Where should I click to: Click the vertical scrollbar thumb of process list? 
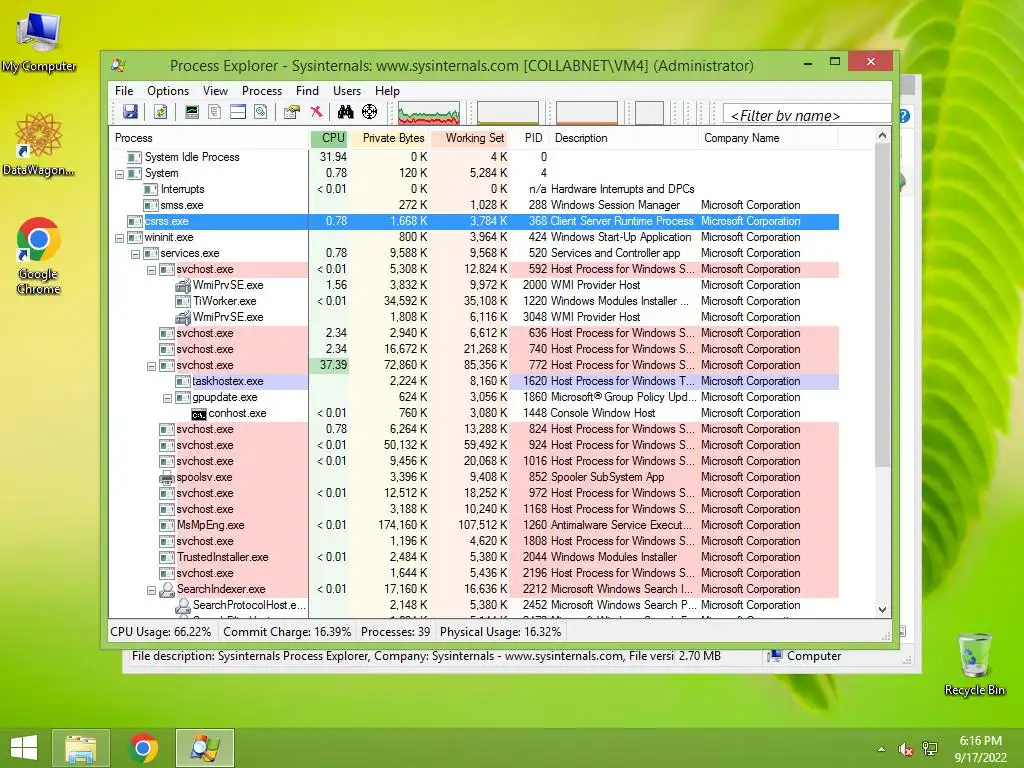882,305
